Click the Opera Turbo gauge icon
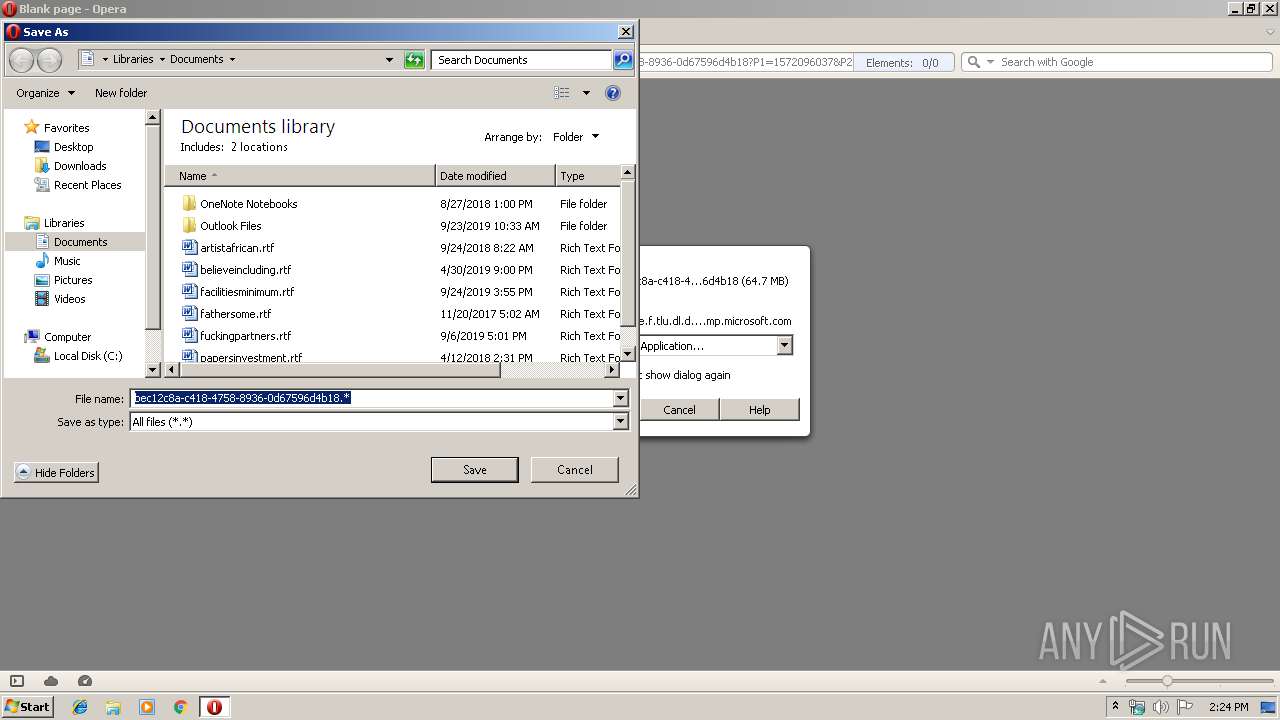1280x720 pixels. pos(85,681)
